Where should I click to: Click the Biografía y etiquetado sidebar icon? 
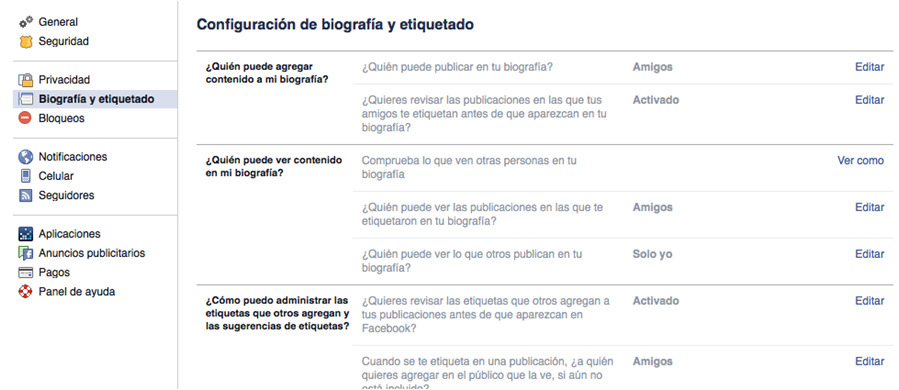click(x=26, y=99)
